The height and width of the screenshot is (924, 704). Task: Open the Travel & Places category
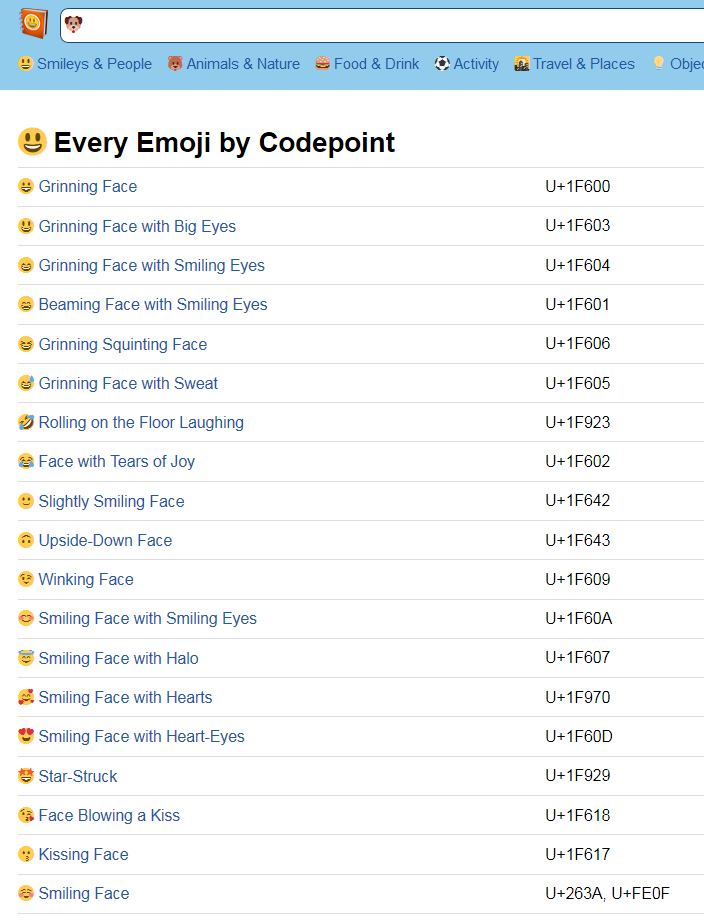pyautogui.click(x=574, y=64)
